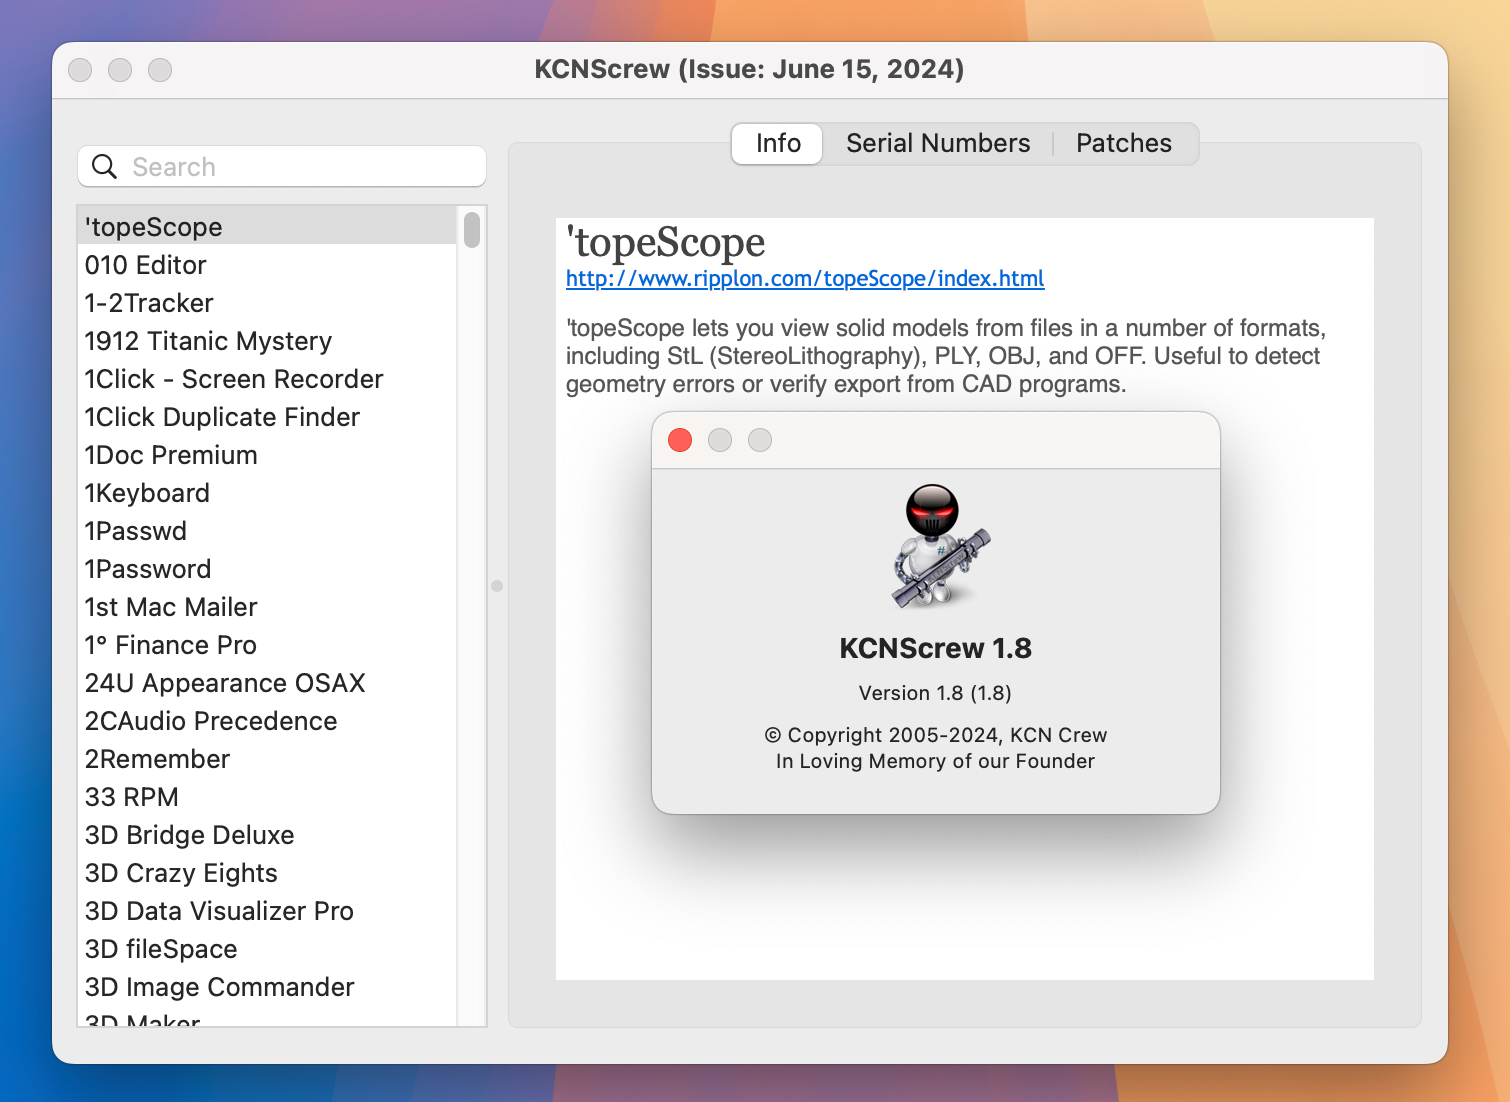The height and width of the screenshot is (1102, 1510).
Task: Select 3D Image Commander
Action: (267, 987)
